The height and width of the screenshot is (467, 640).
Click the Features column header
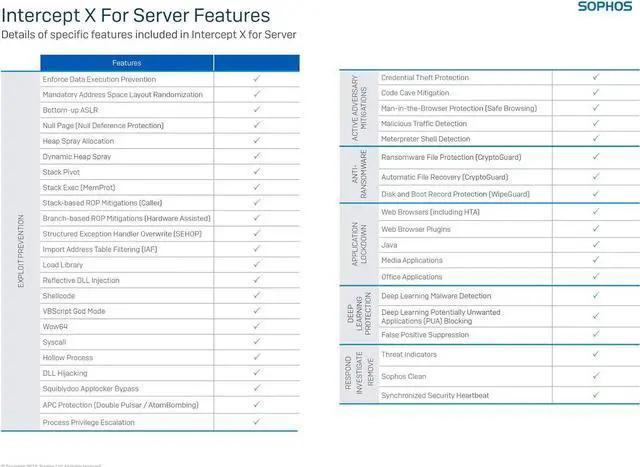coord(126,62)
